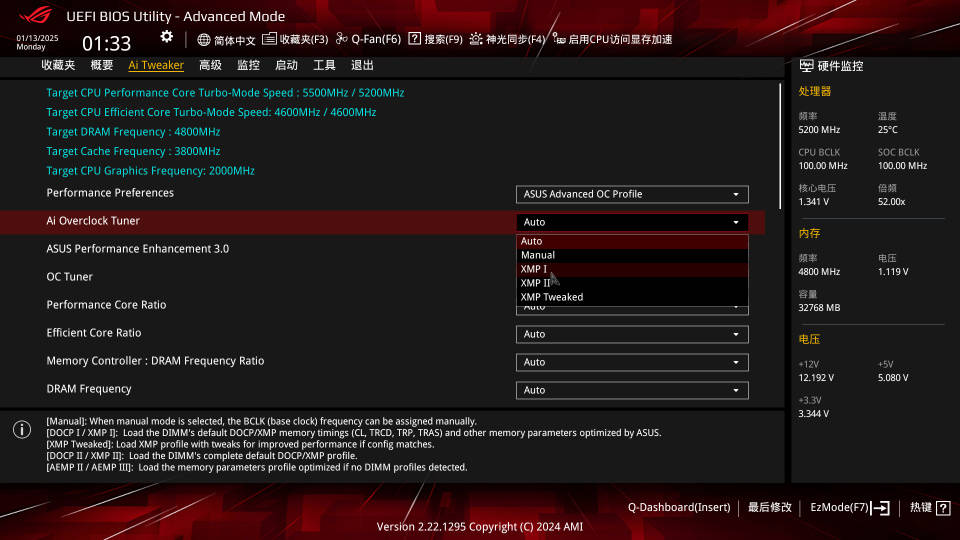Select ASUS Performance Enhancement 3.0 label
Image resolution: width=960 pixels, height=540 pixels.
click(138, 249)
